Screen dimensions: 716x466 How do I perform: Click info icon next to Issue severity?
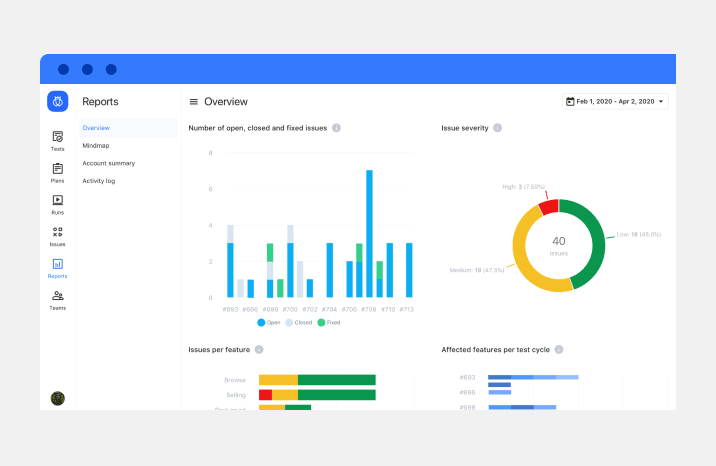(498, 128)
